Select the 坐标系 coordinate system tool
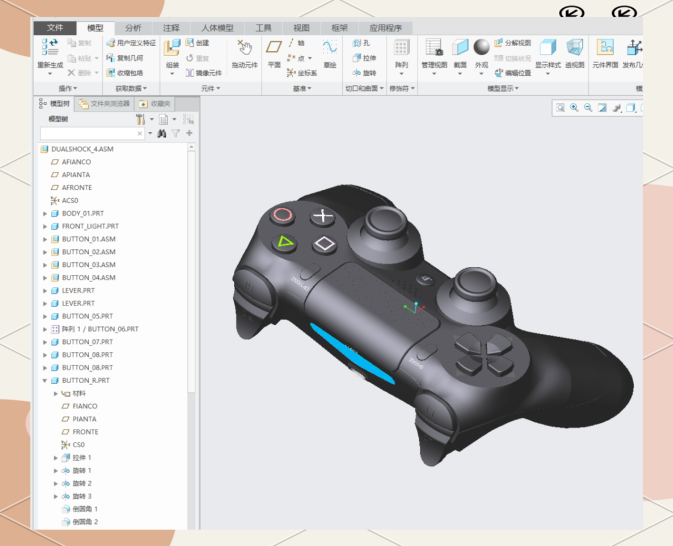The height and width of the screenshot is (546, 673). [x=302, y=73]
